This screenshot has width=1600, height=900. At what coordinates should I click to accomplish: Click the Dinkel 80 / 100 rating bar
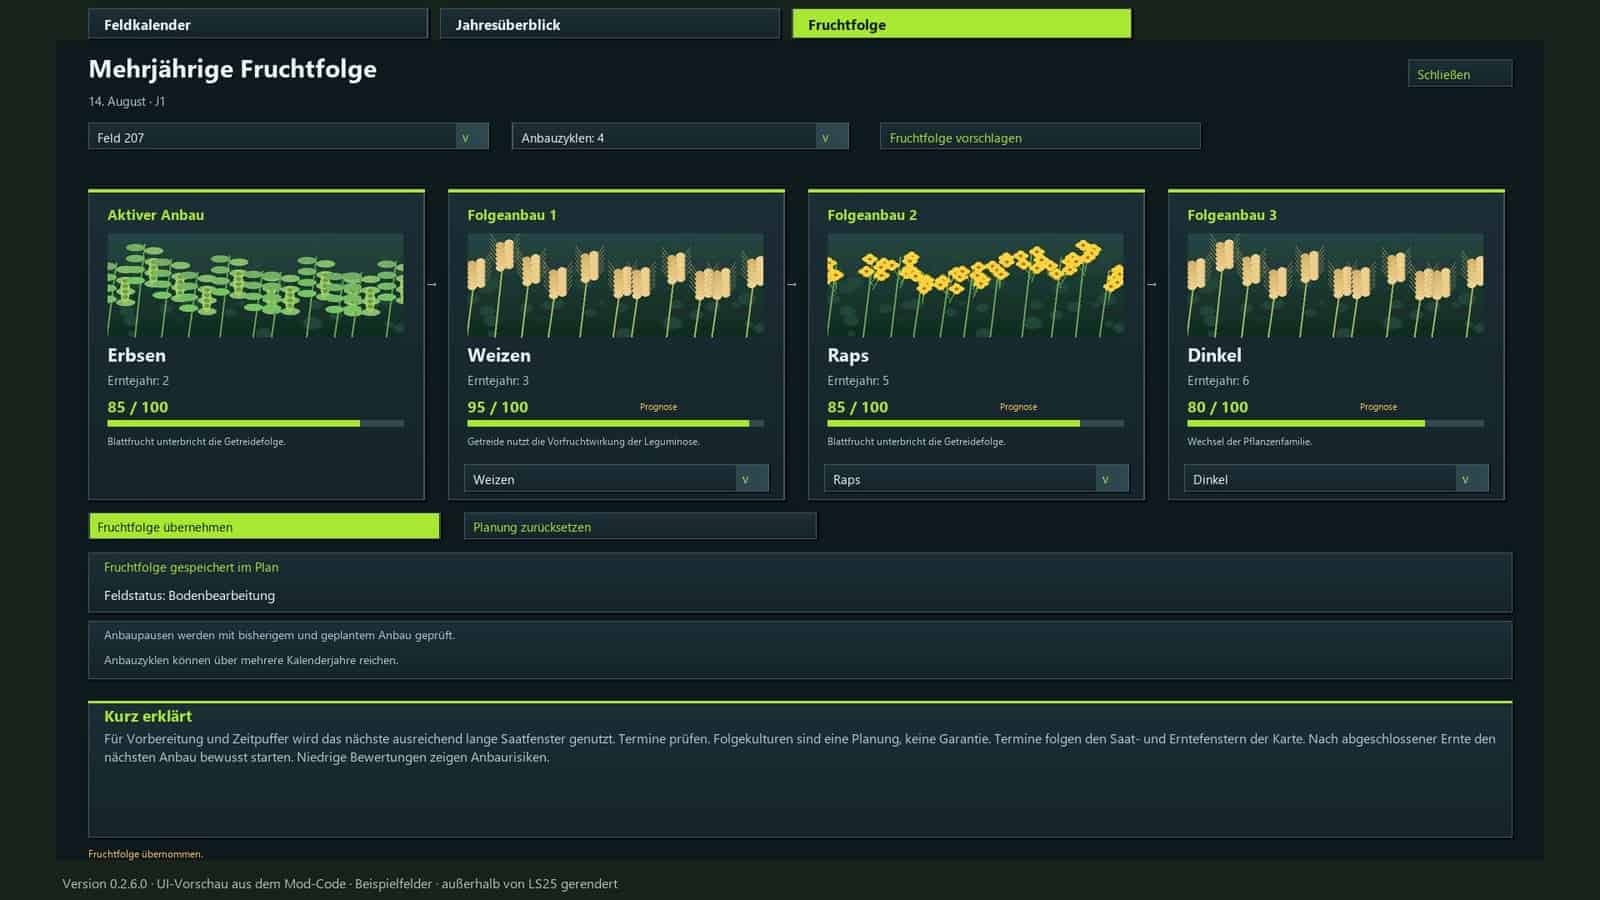1336,423
